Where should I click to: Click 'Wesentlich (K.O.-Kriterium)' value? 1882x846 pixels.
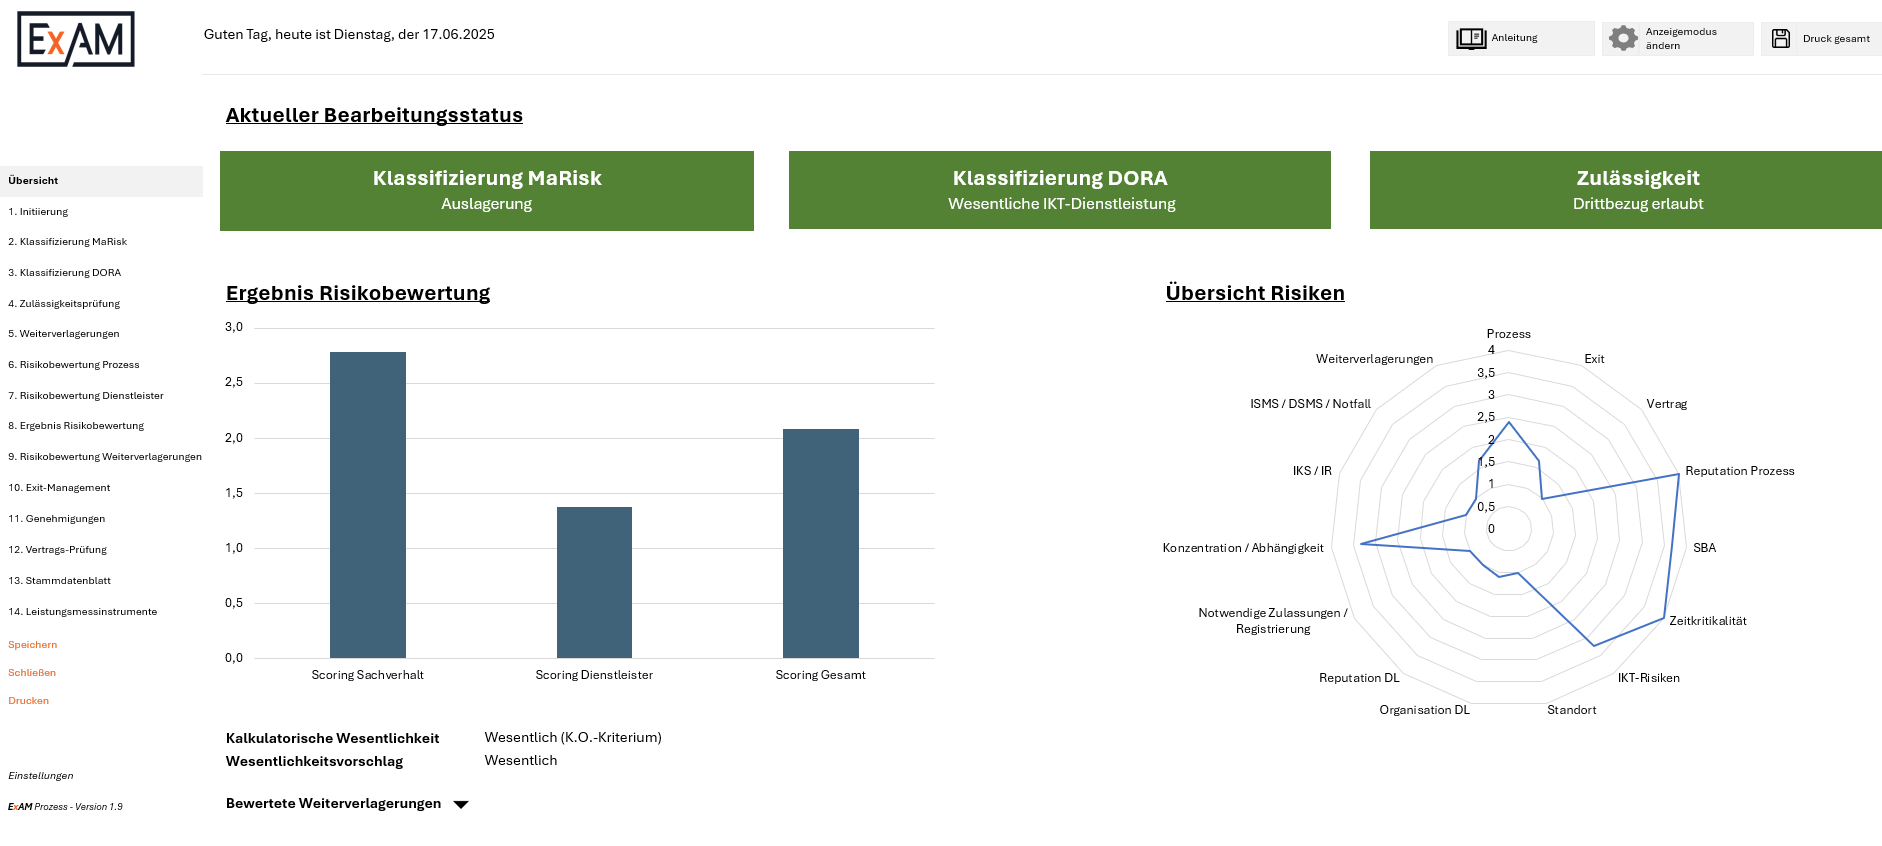tap(573, 738)
